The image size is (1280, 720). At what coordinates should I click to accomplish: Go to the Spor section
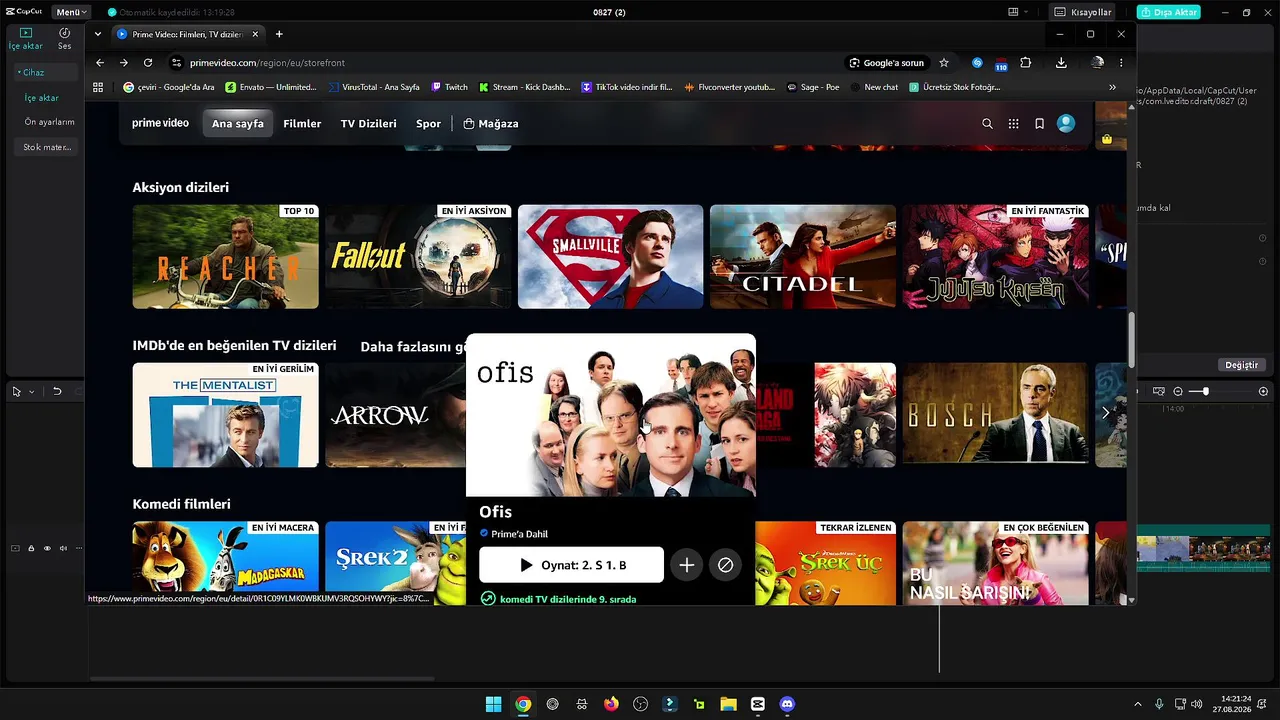(428, 124)
